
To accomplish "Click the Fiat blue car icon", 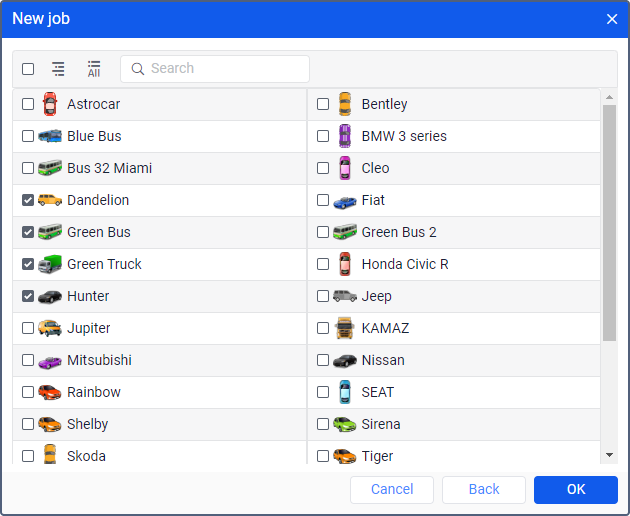I will [x=345, y=202].
